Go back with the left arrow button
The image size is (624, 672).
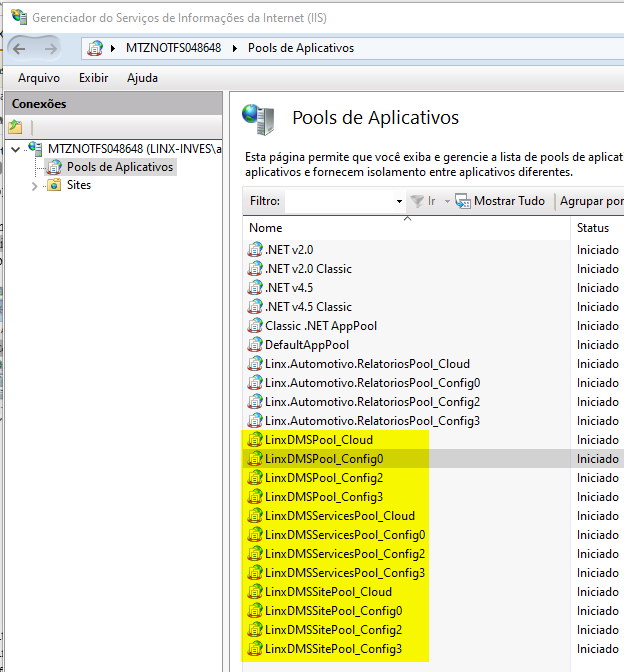tap(19, 48)
